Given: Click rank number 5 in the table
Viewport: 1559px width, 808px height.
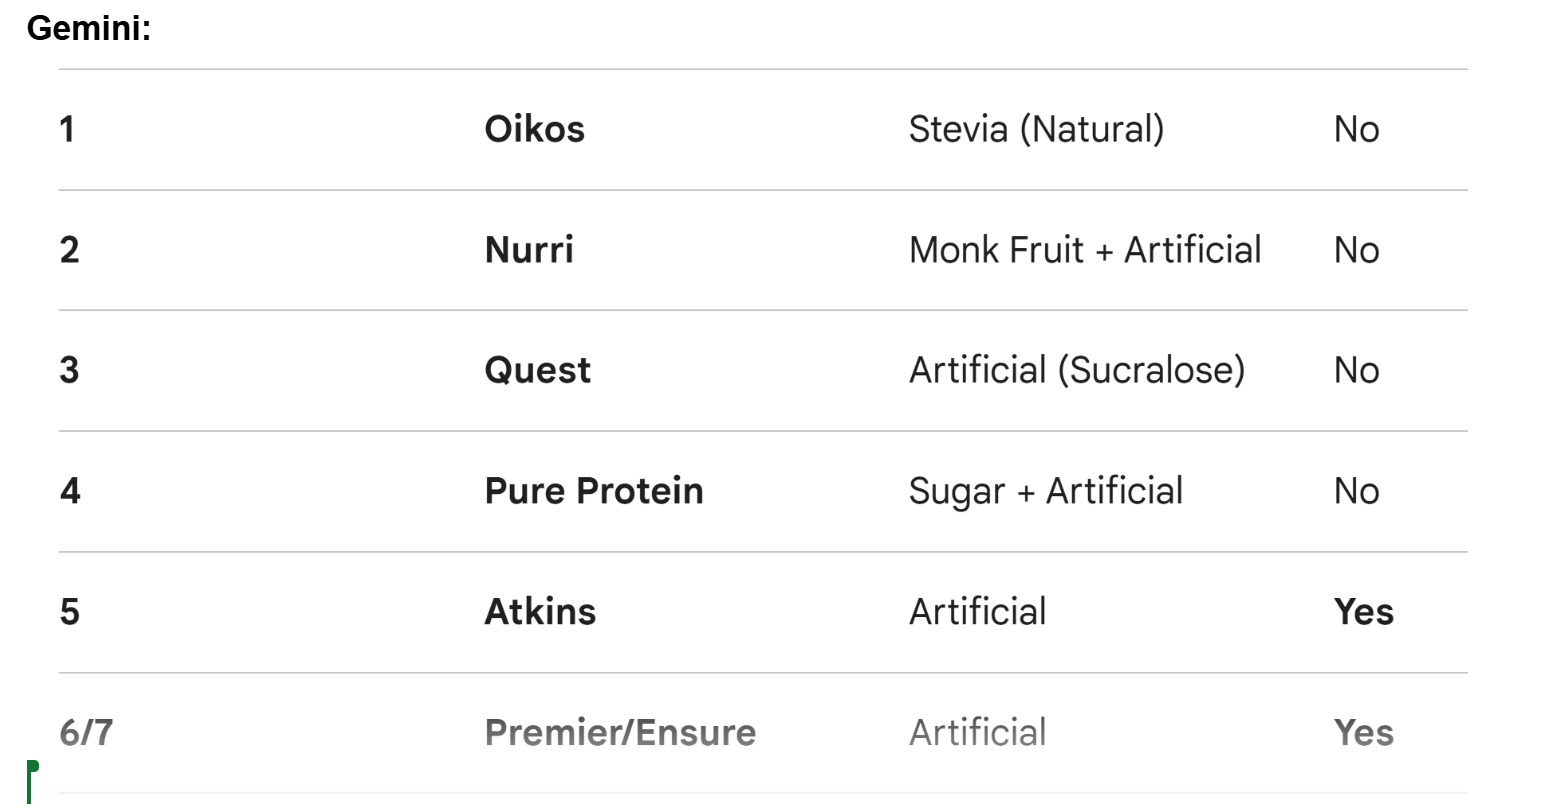Looking at the screenshot, I should point(69,612).
